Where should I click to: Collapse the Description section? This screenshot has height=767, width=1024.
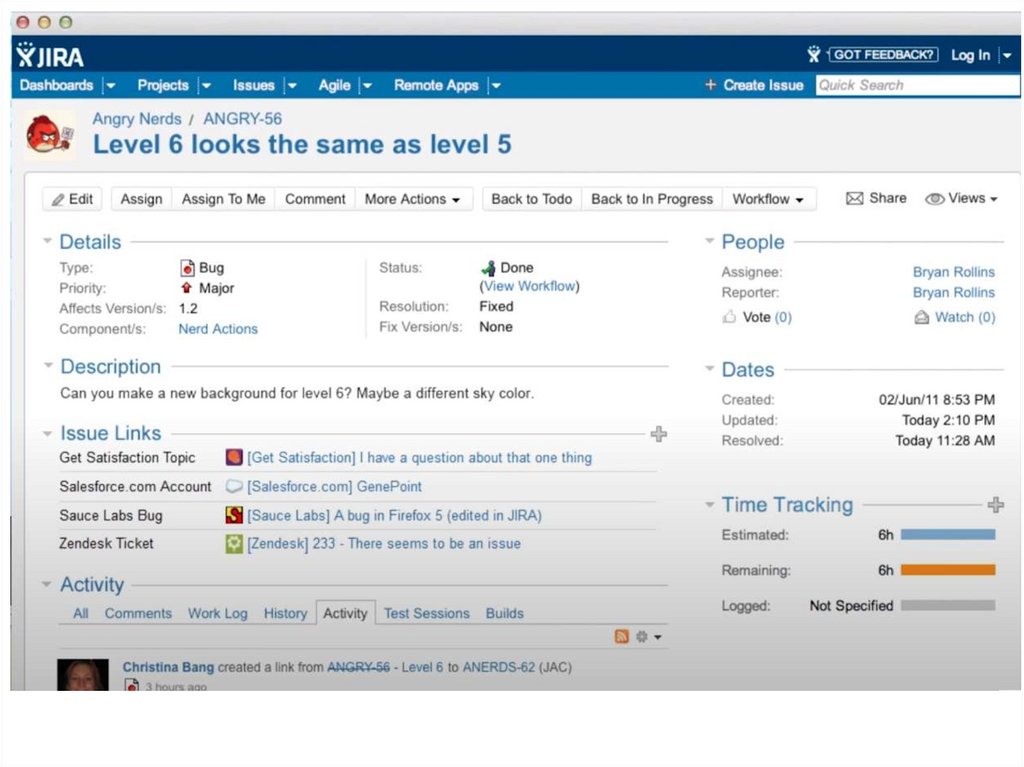tap(48, 365)
